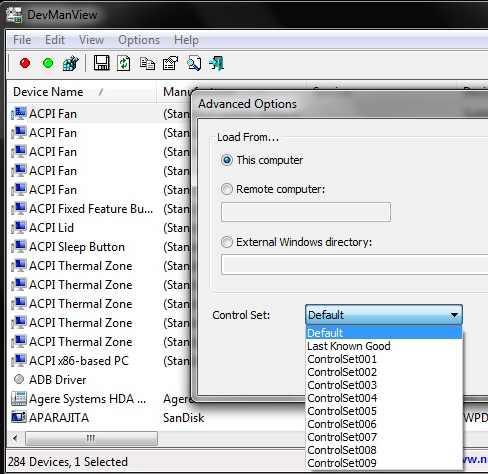This screenshot has width=488, height=474.
Task: Click the Save floppy disk toolbar icon
Action: point(101,63)
